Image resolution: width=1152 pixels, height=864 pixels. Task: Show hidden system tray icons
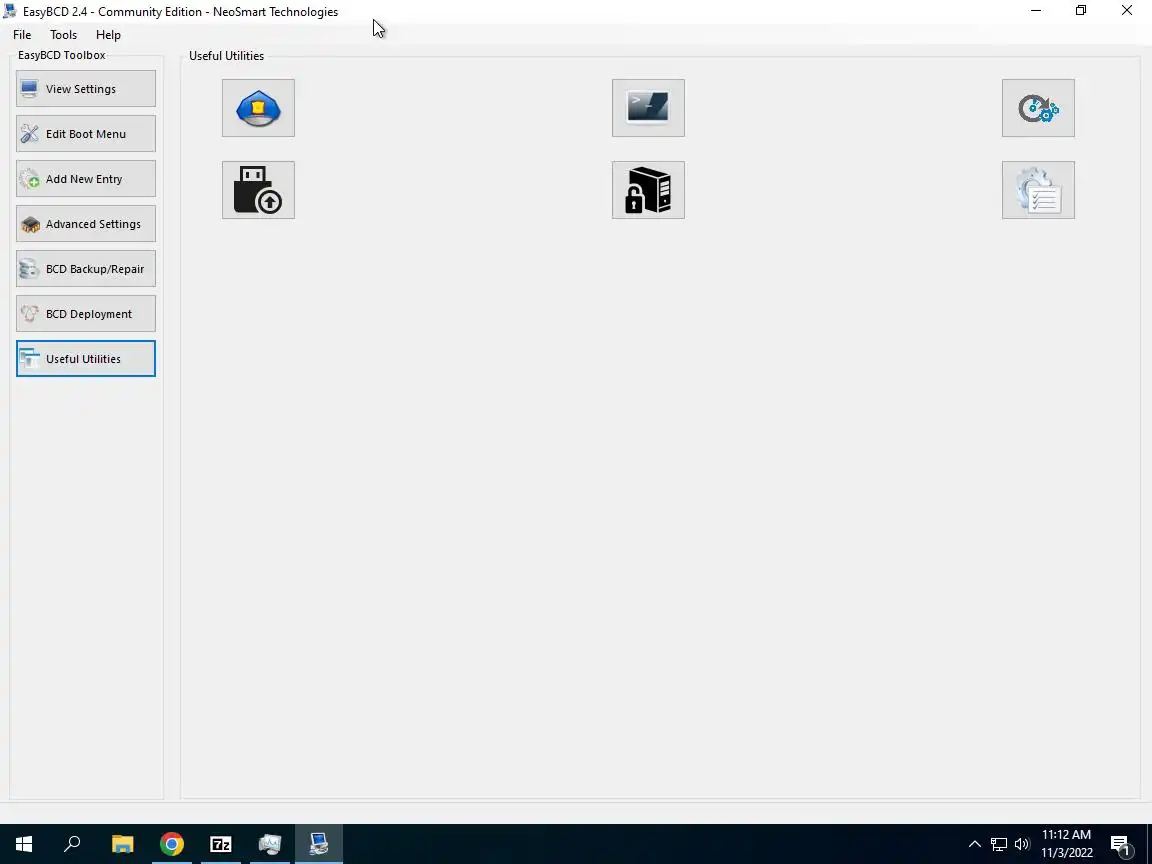pyautogui.click(x=974, y=844)
